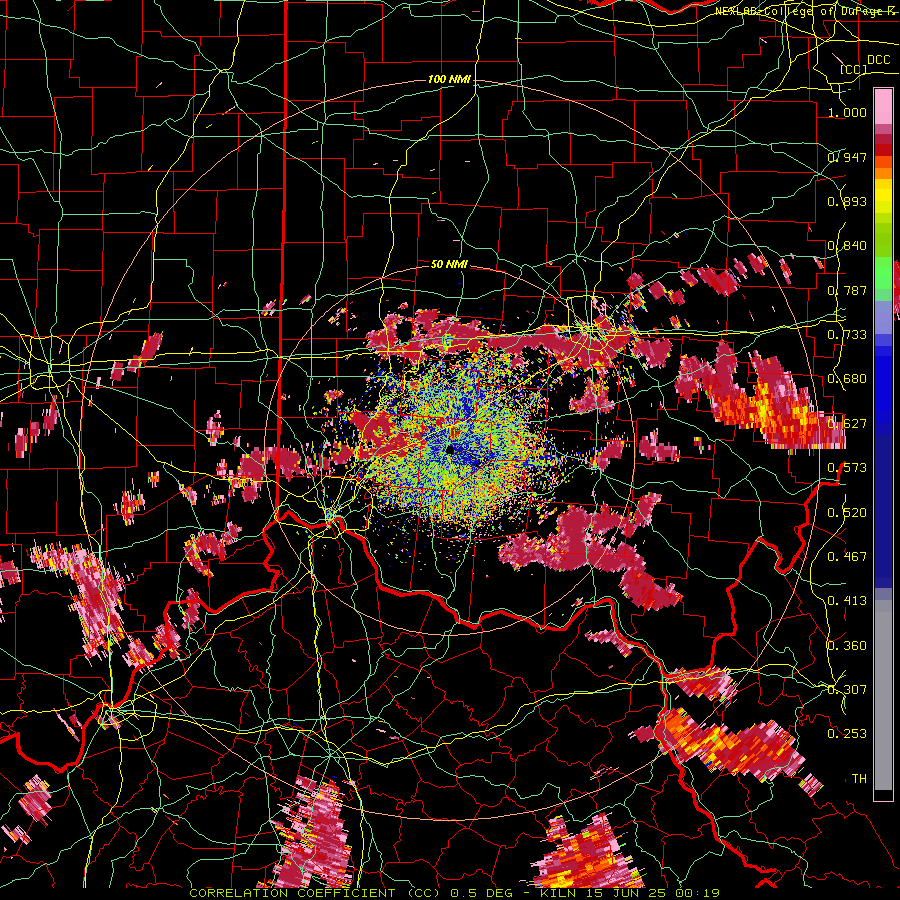The width and height of the screenshot is (900, 900).
Task: Click the DCC label above color scale
Action: [878, 60]
